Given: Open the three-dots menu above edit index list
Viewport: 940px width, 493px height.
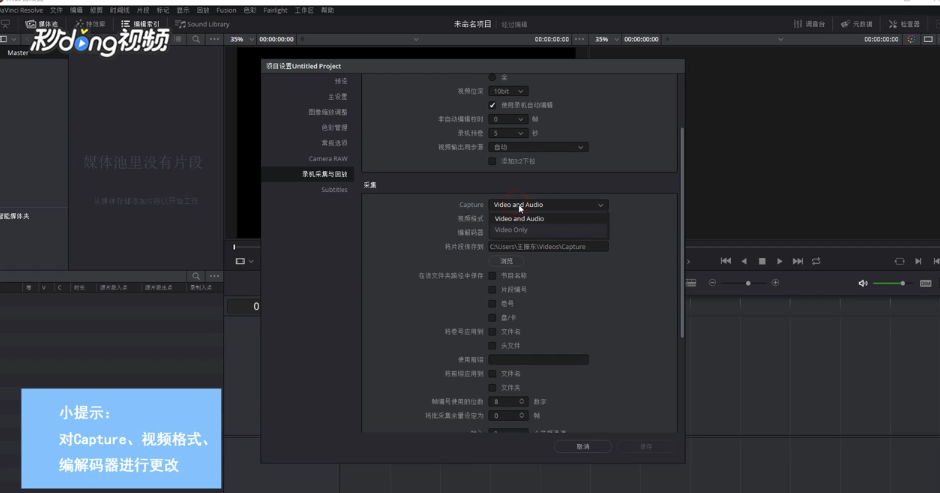Looking at the screenshot, I should [x=214, y=276].
